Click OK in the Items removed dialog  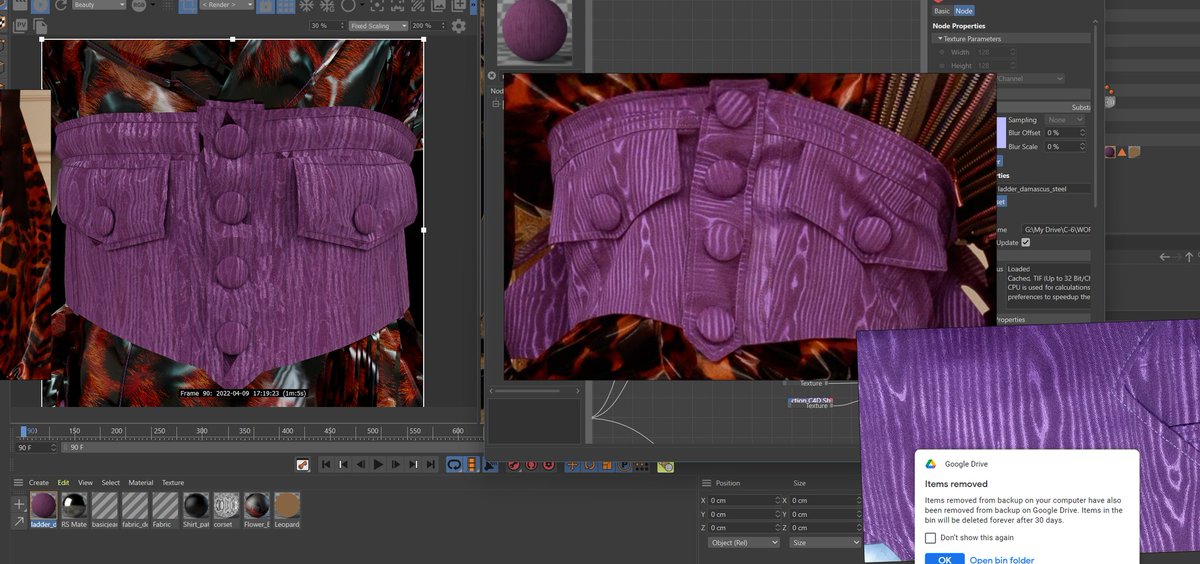click(944, 559)
